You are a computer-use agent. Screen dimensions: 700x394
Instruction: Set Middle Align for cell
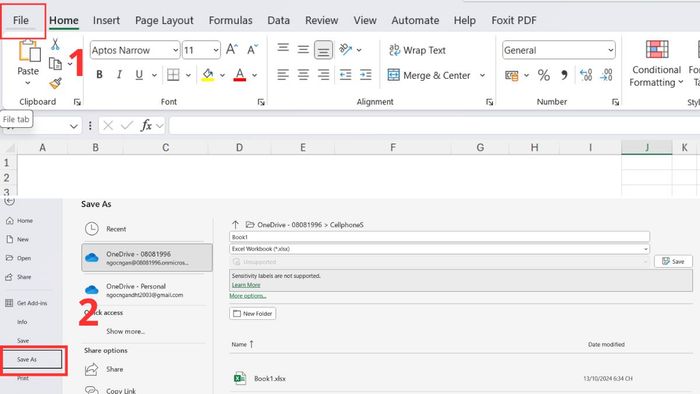point(303,50)
